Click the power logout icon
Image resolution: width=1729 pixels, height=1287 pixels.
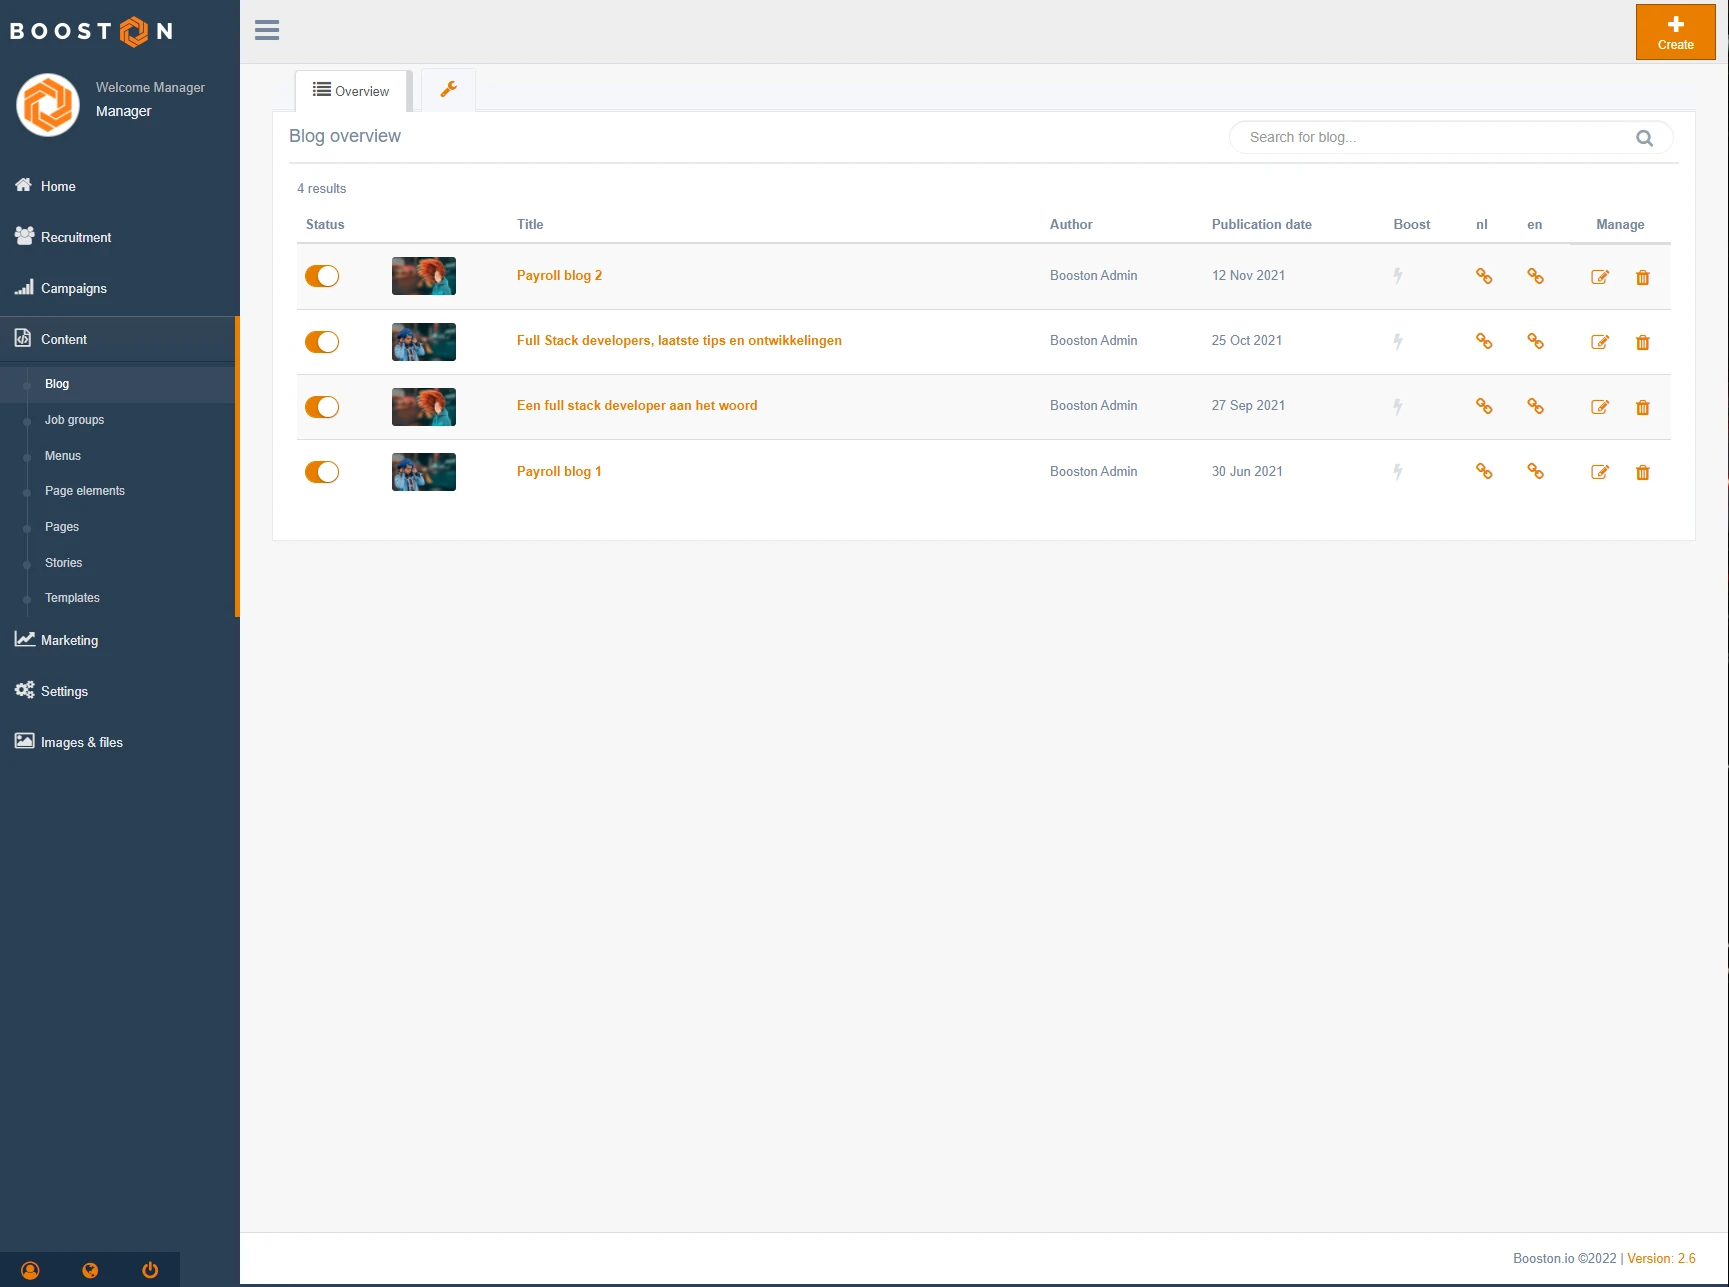(x=150, y=1270)
